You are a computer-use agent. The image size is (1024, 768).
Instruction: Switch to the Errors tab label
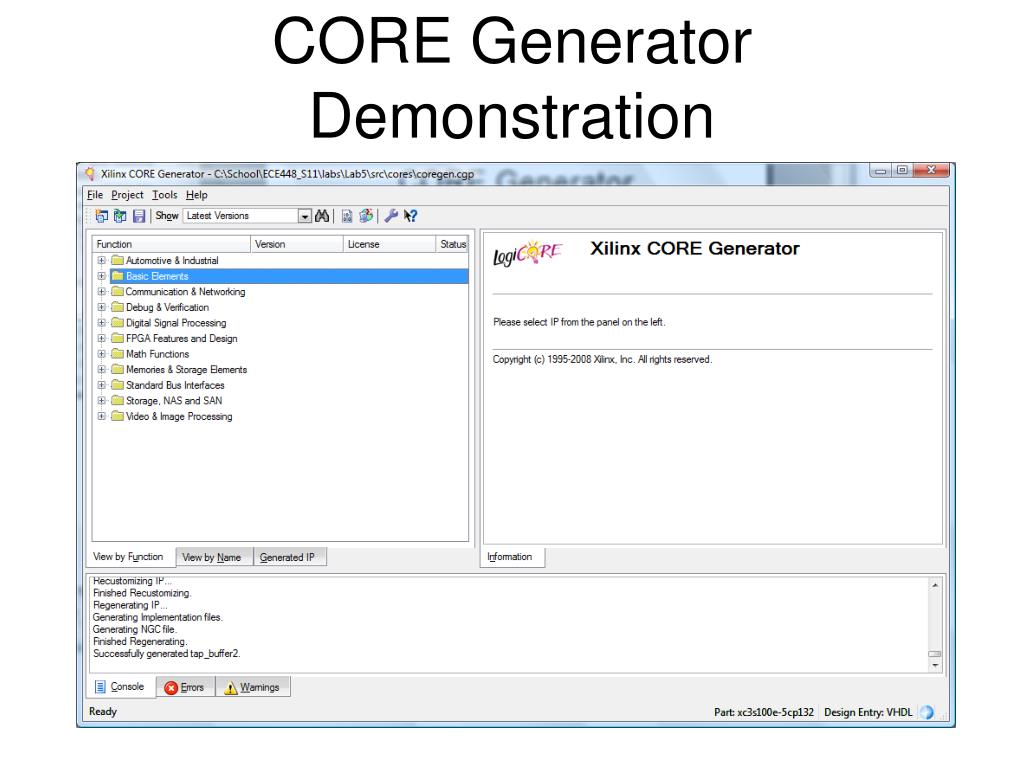click(192, 688)
